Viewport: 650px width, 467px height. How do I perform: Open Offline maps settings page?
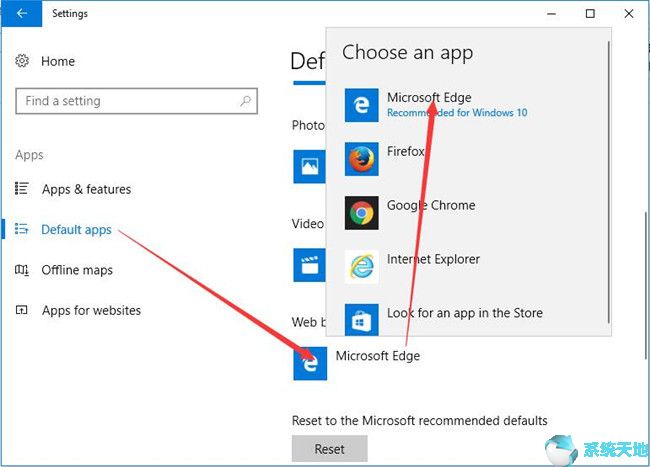[77, 270]
